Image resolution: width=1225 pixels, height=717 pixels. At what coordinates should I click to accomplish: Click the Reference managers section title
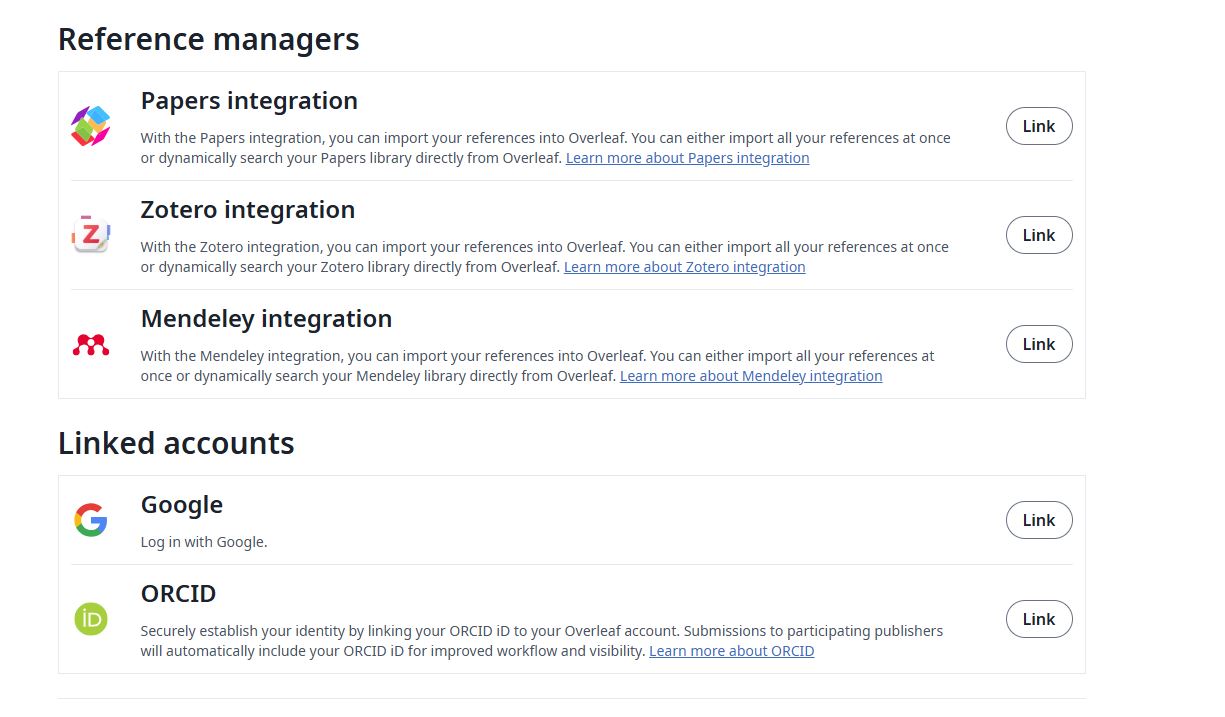pos(208,40)
